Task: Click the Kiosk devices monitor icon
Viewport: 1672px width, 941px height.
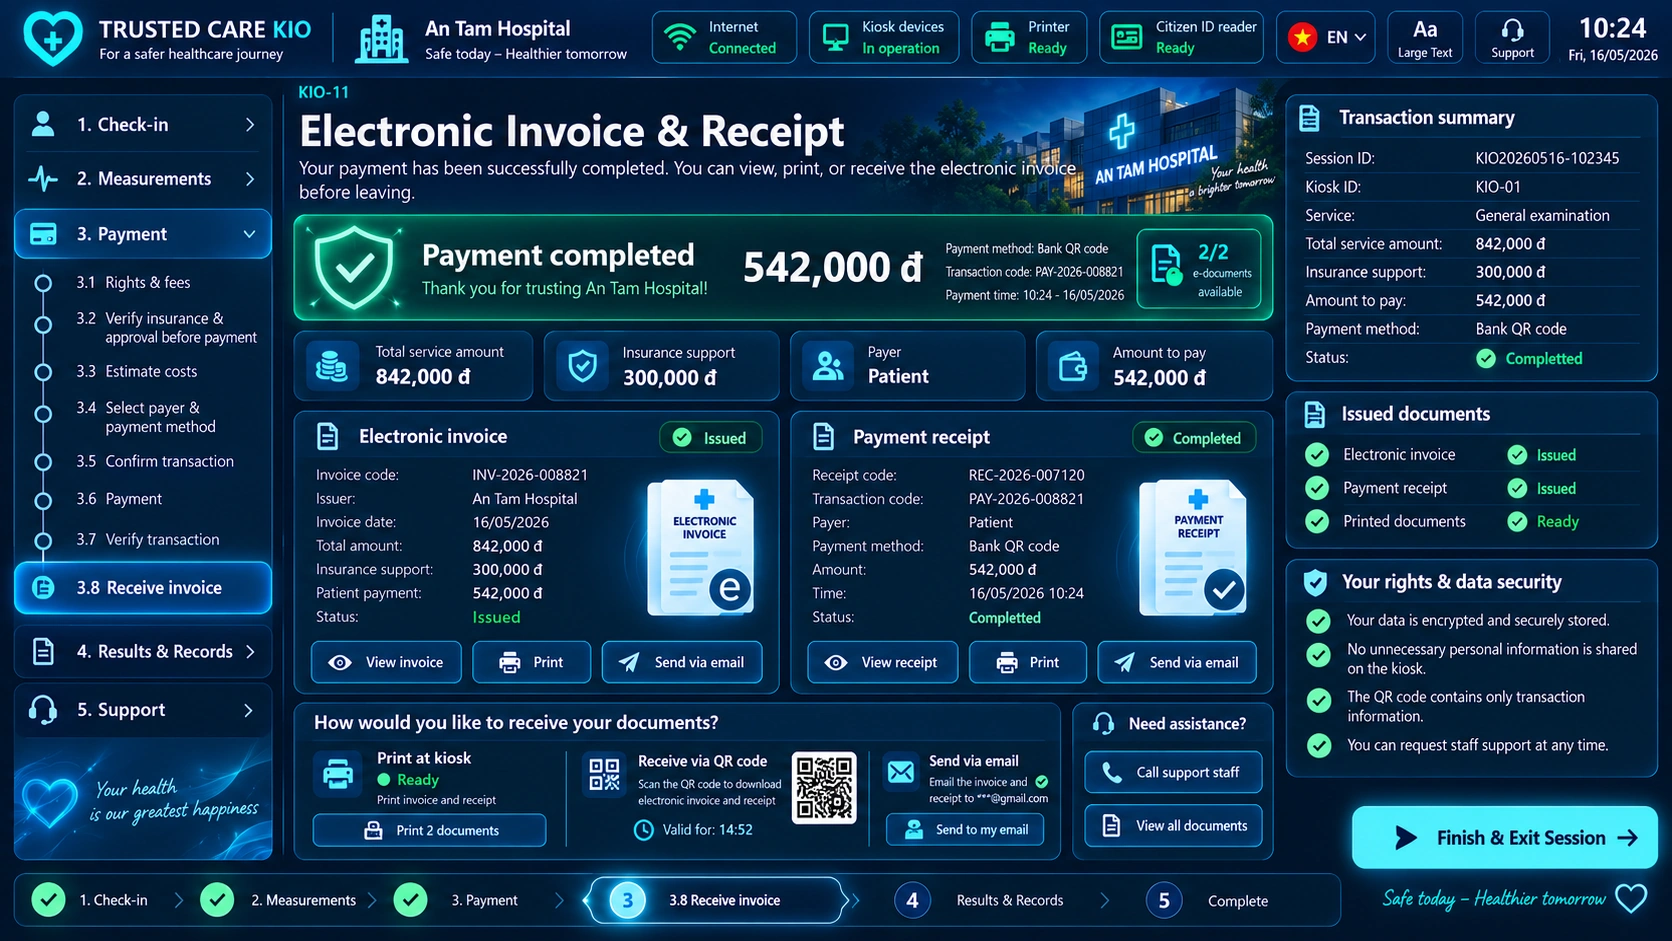Action: (x=835, y=38)
